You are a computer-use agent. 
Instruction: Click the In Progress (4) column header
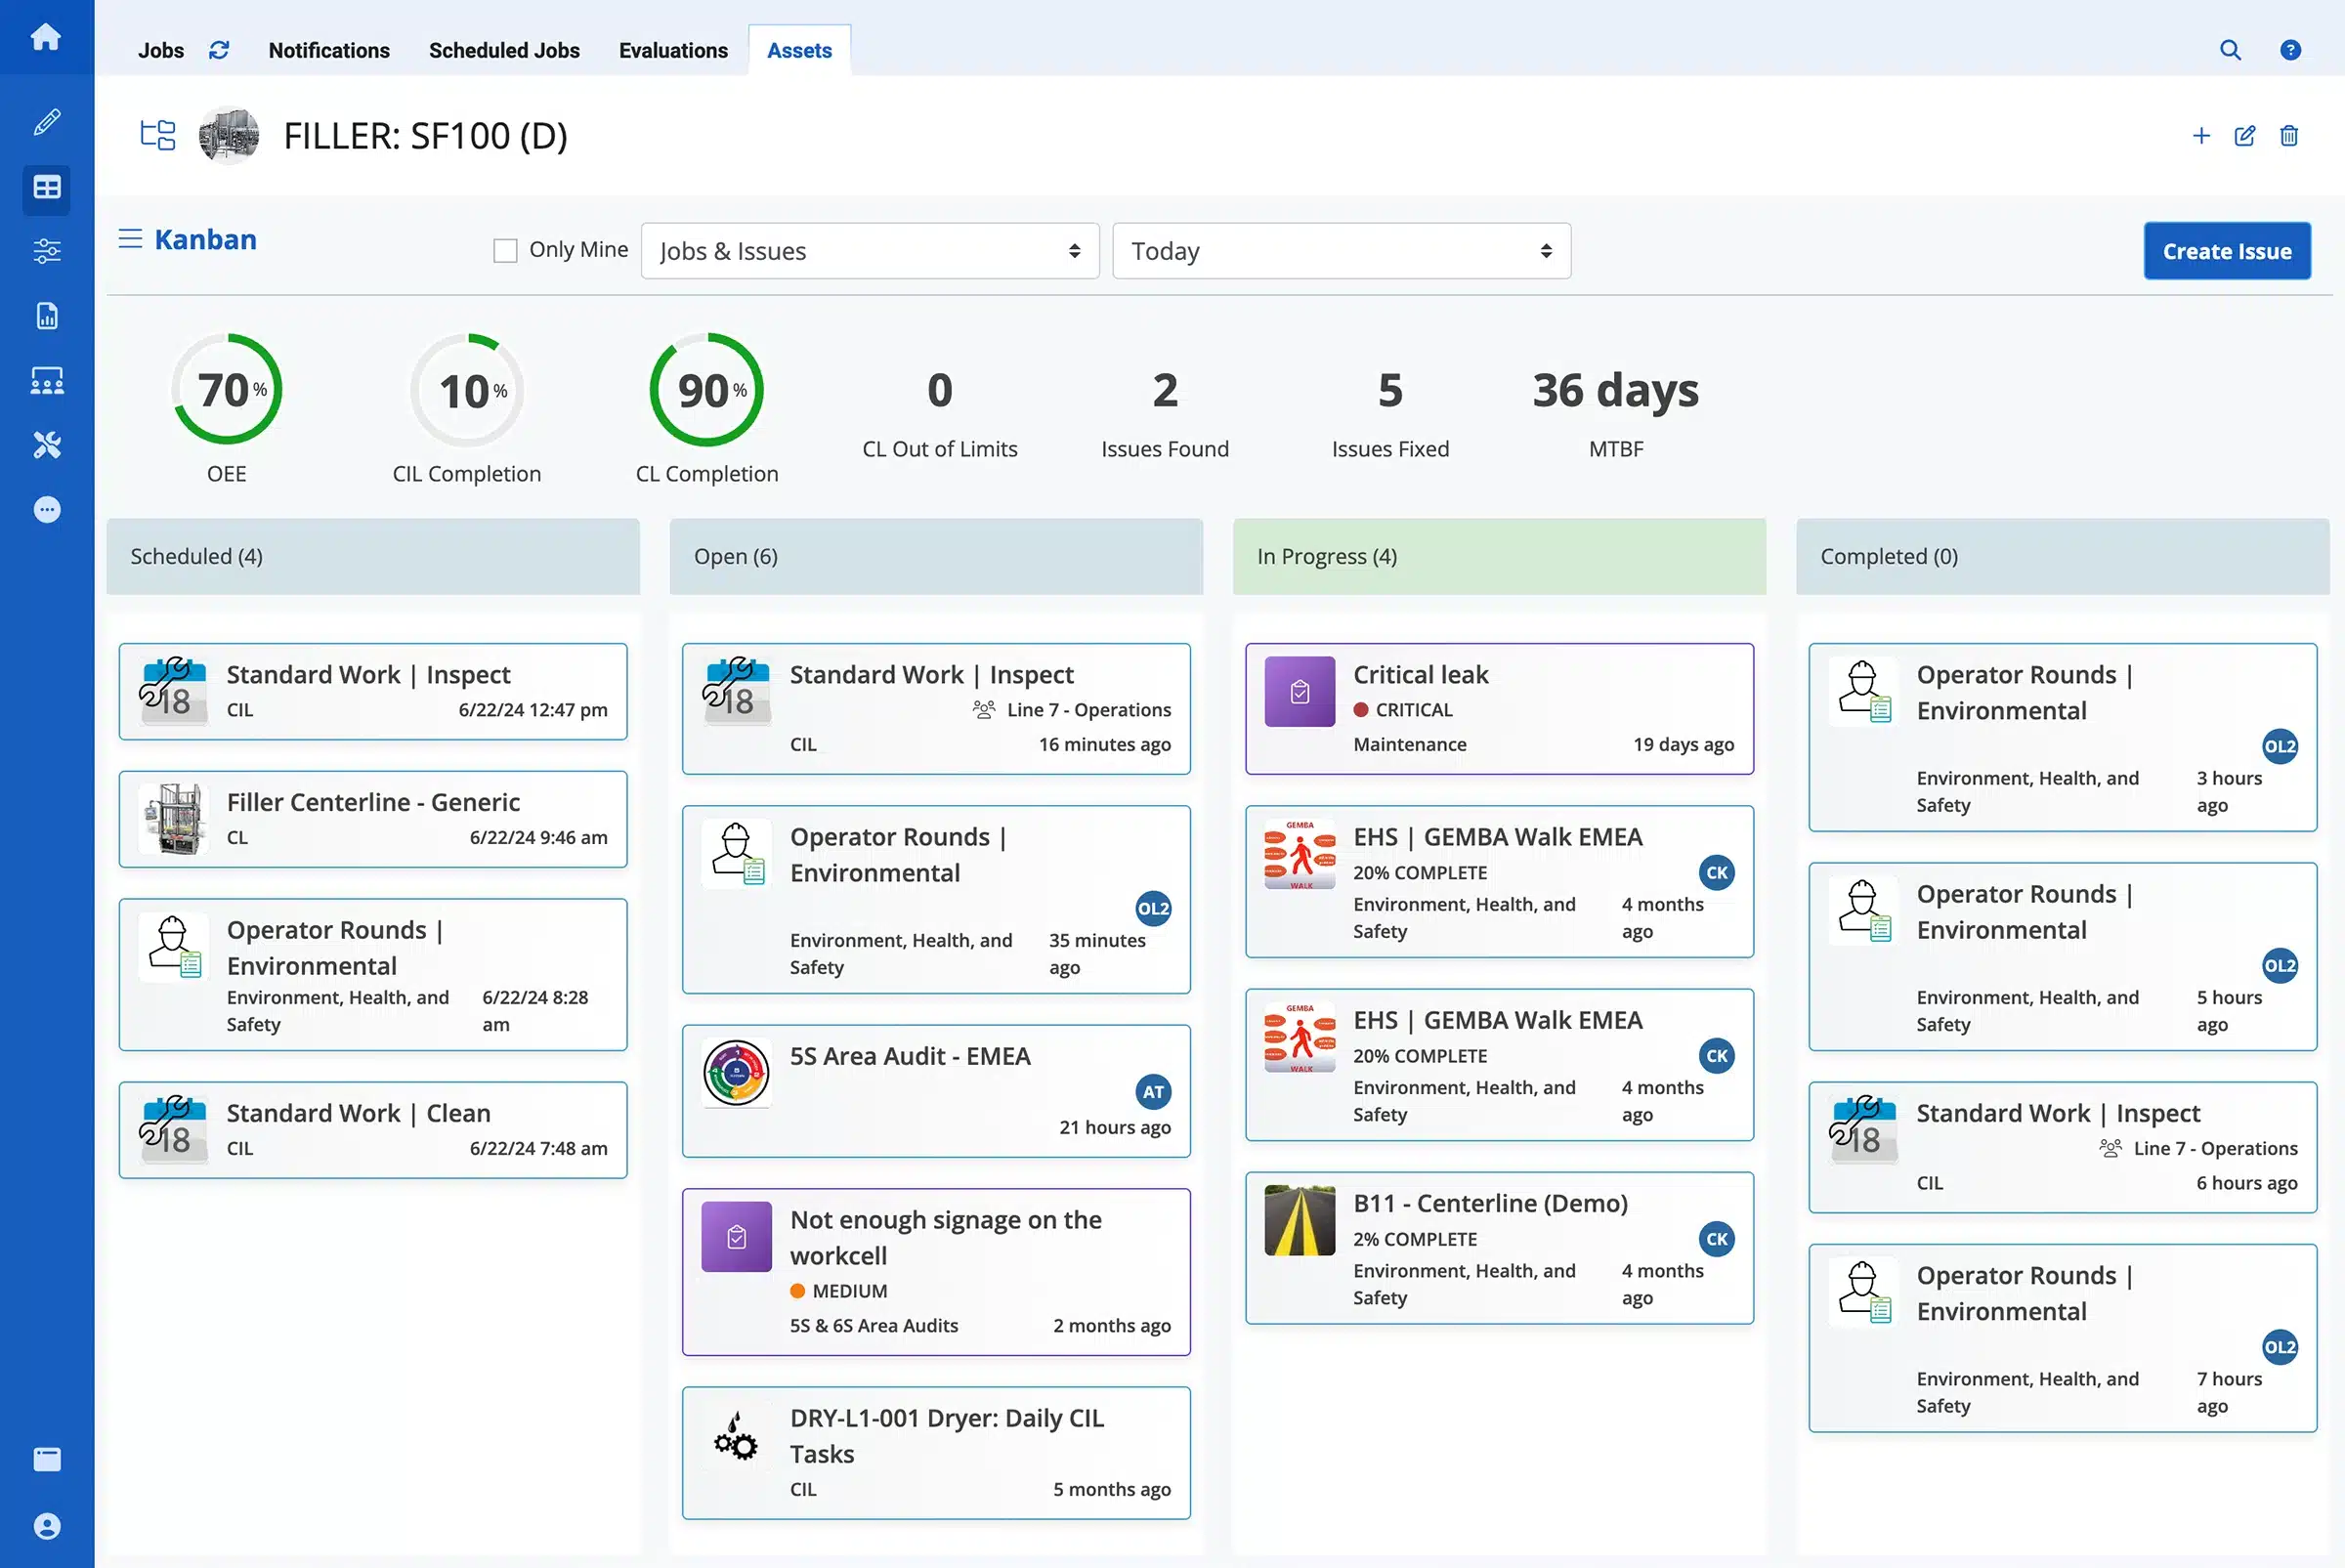click(x=1499, y=556)
